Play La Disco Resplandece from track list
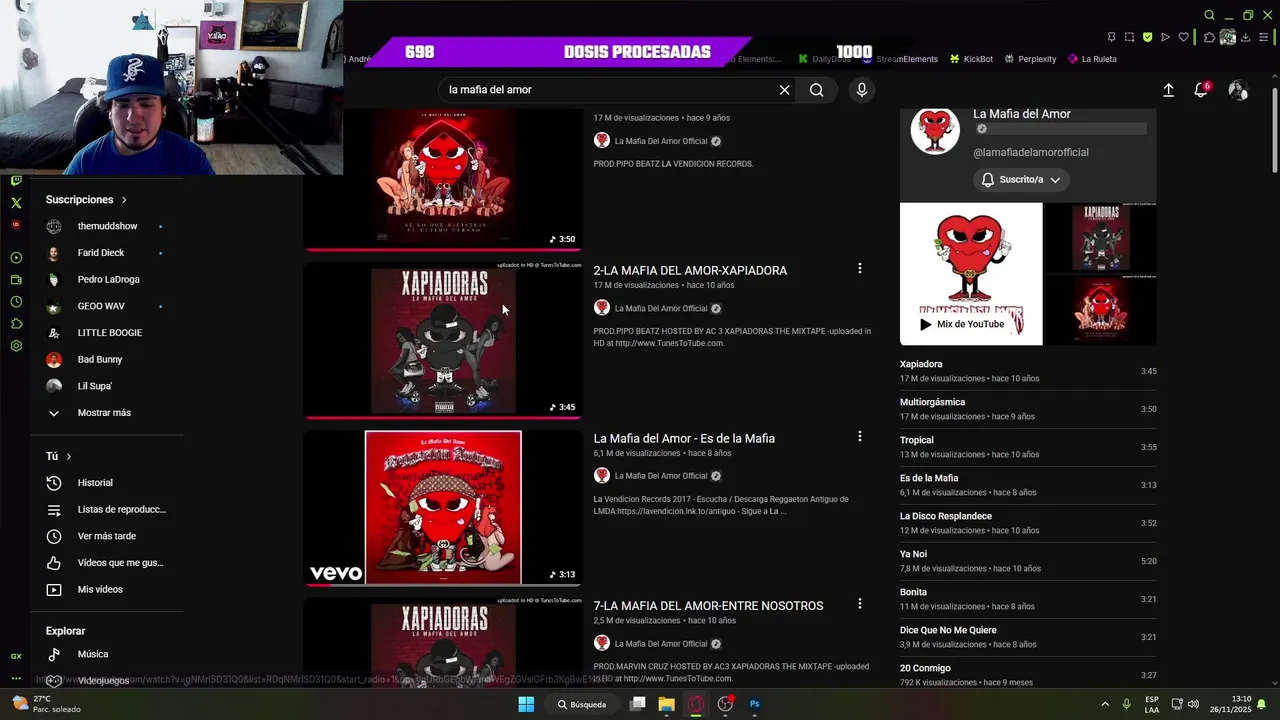This screenshot has height=720, width=1280. [x=1028, y=523]
